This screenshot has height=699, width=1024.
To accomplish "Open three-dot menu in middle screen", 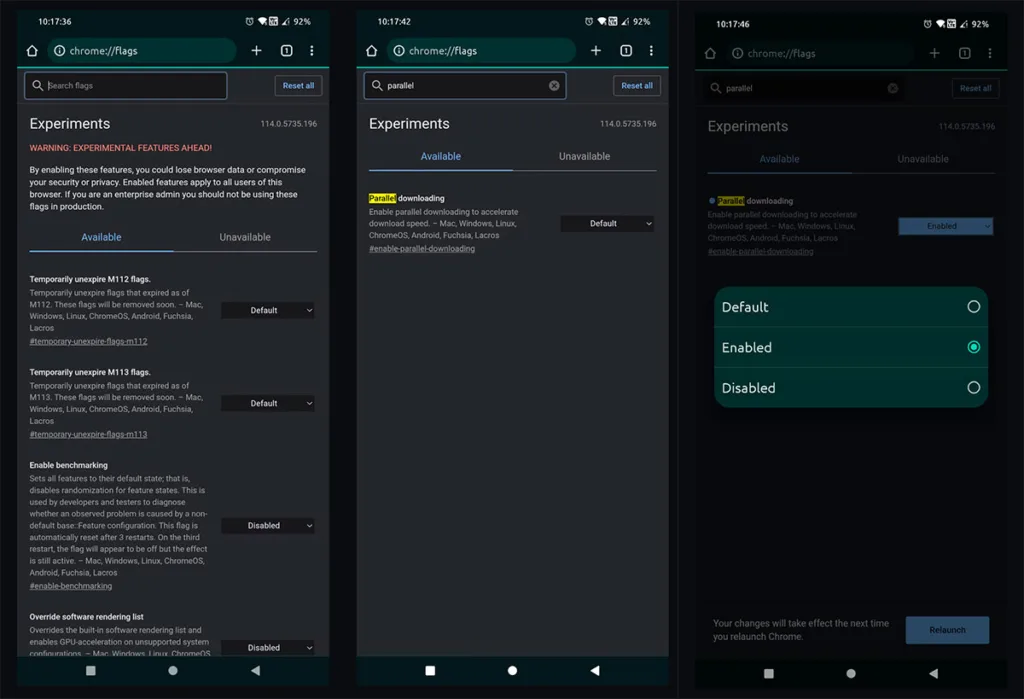I will coord(651,50).
